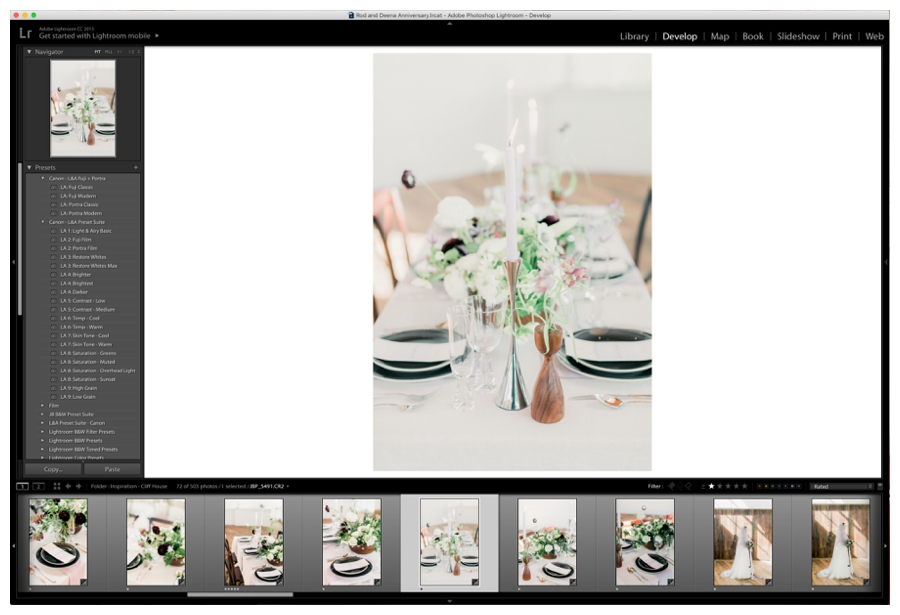
Task: Filter by yellow color label
Action: point(766,486)
